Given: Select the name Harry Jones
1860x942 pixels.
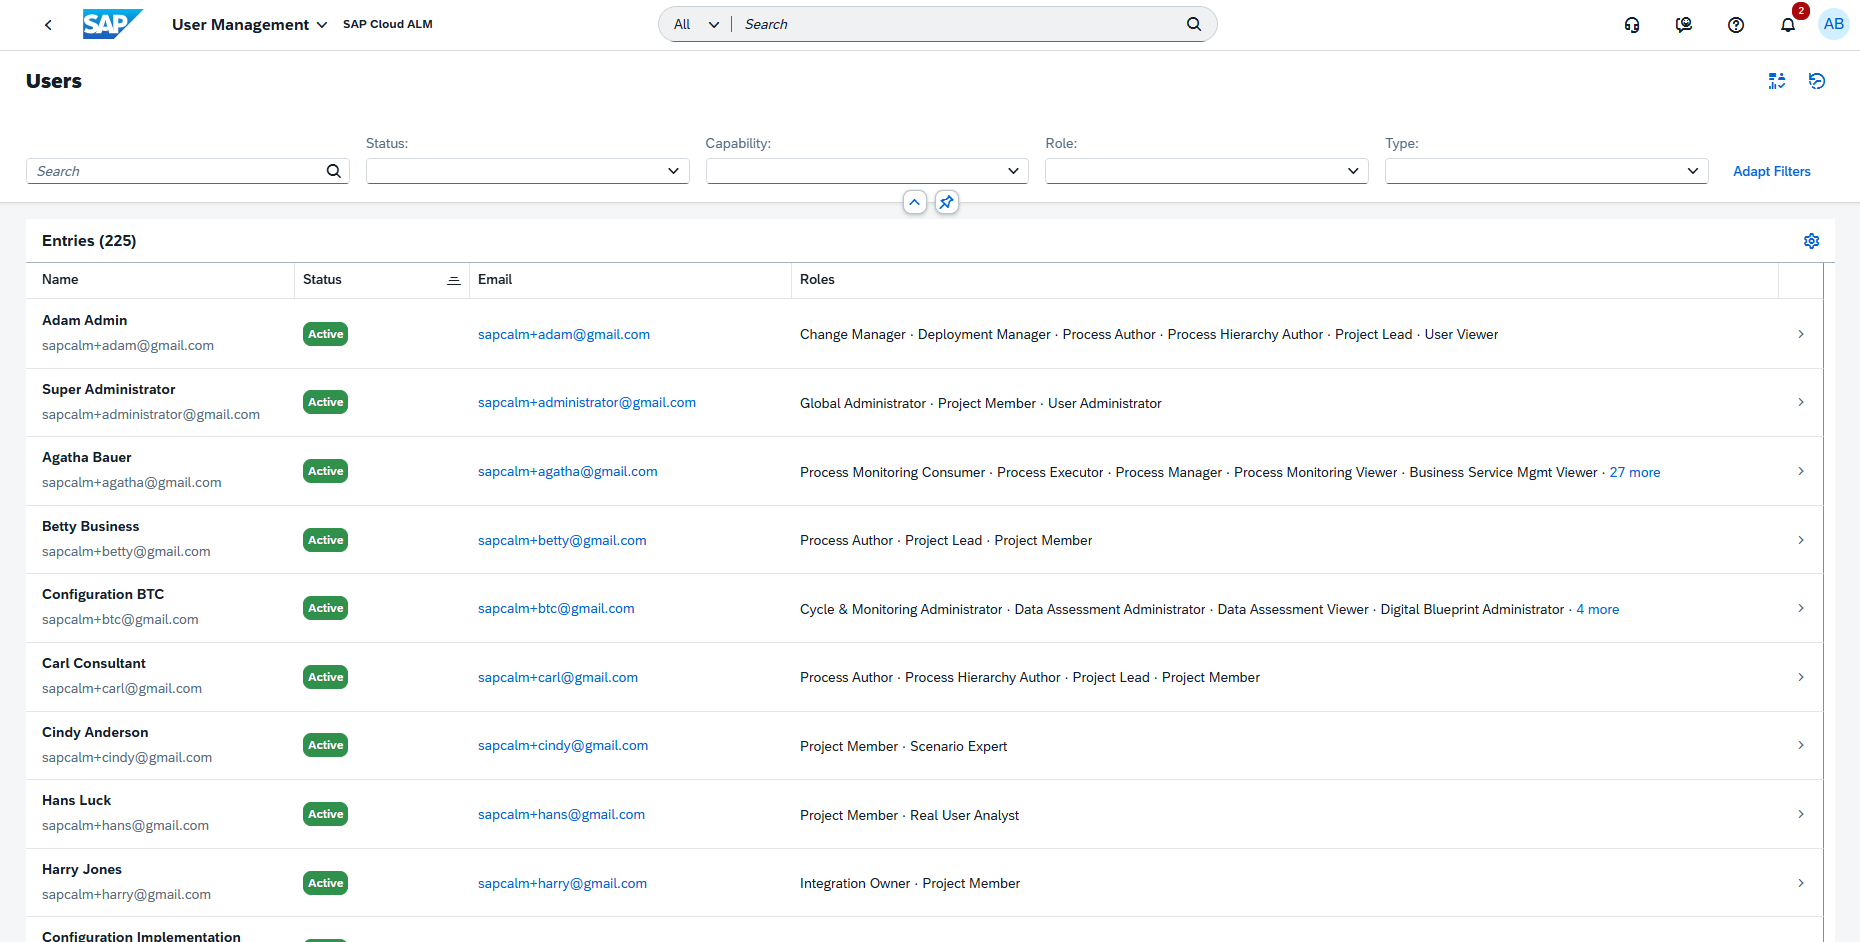Looking at the screenshot, I should pyautogui.click(x=82, y=870).
